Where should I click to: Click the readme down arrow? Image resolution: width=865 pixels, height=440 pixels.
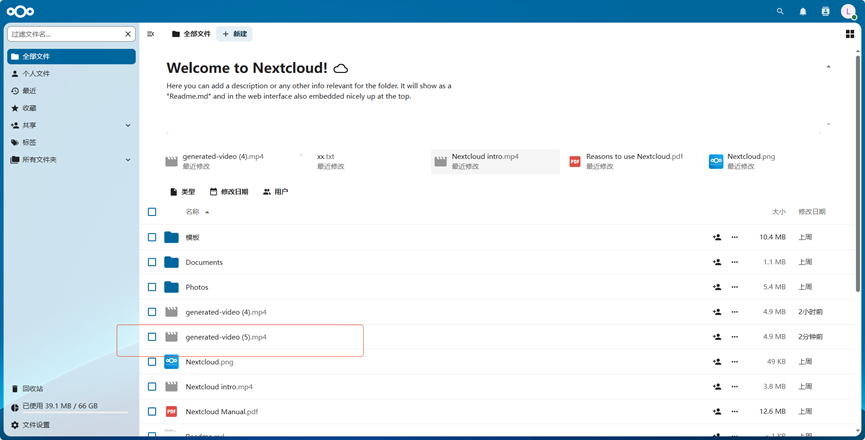click(x=828, y=124)
